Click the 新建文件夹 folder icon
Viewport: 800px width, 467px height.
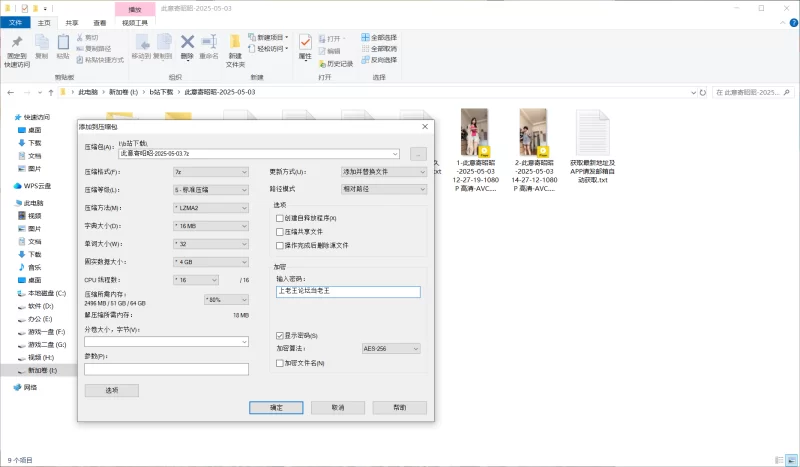[x=235, y=42]
